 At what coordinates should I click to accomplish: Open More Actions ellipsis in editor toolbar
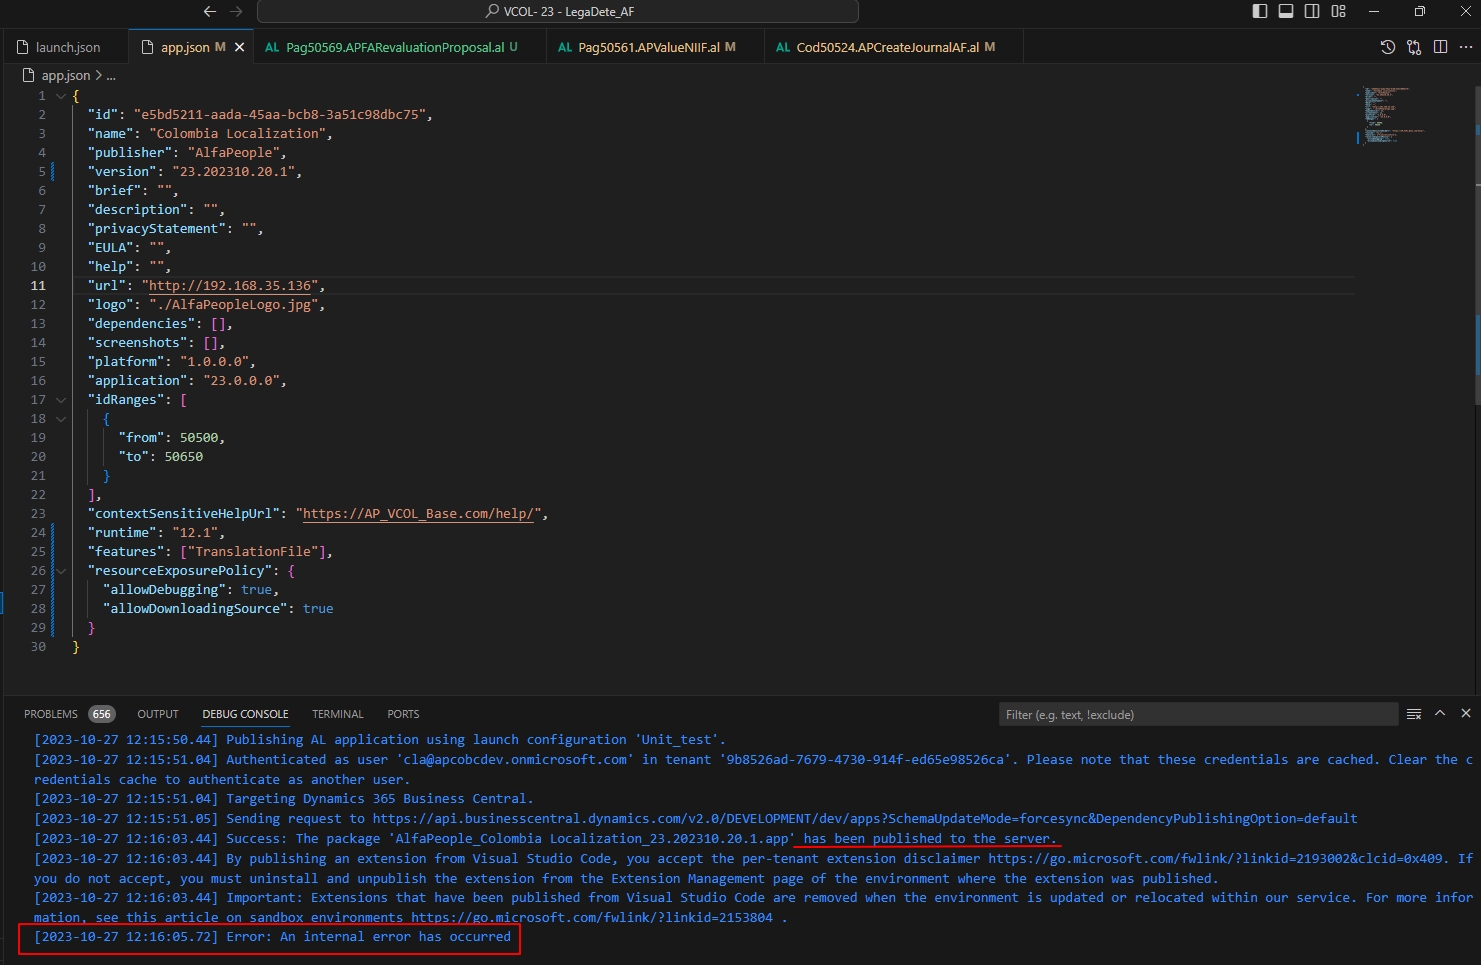click(x=1466, y=46)
